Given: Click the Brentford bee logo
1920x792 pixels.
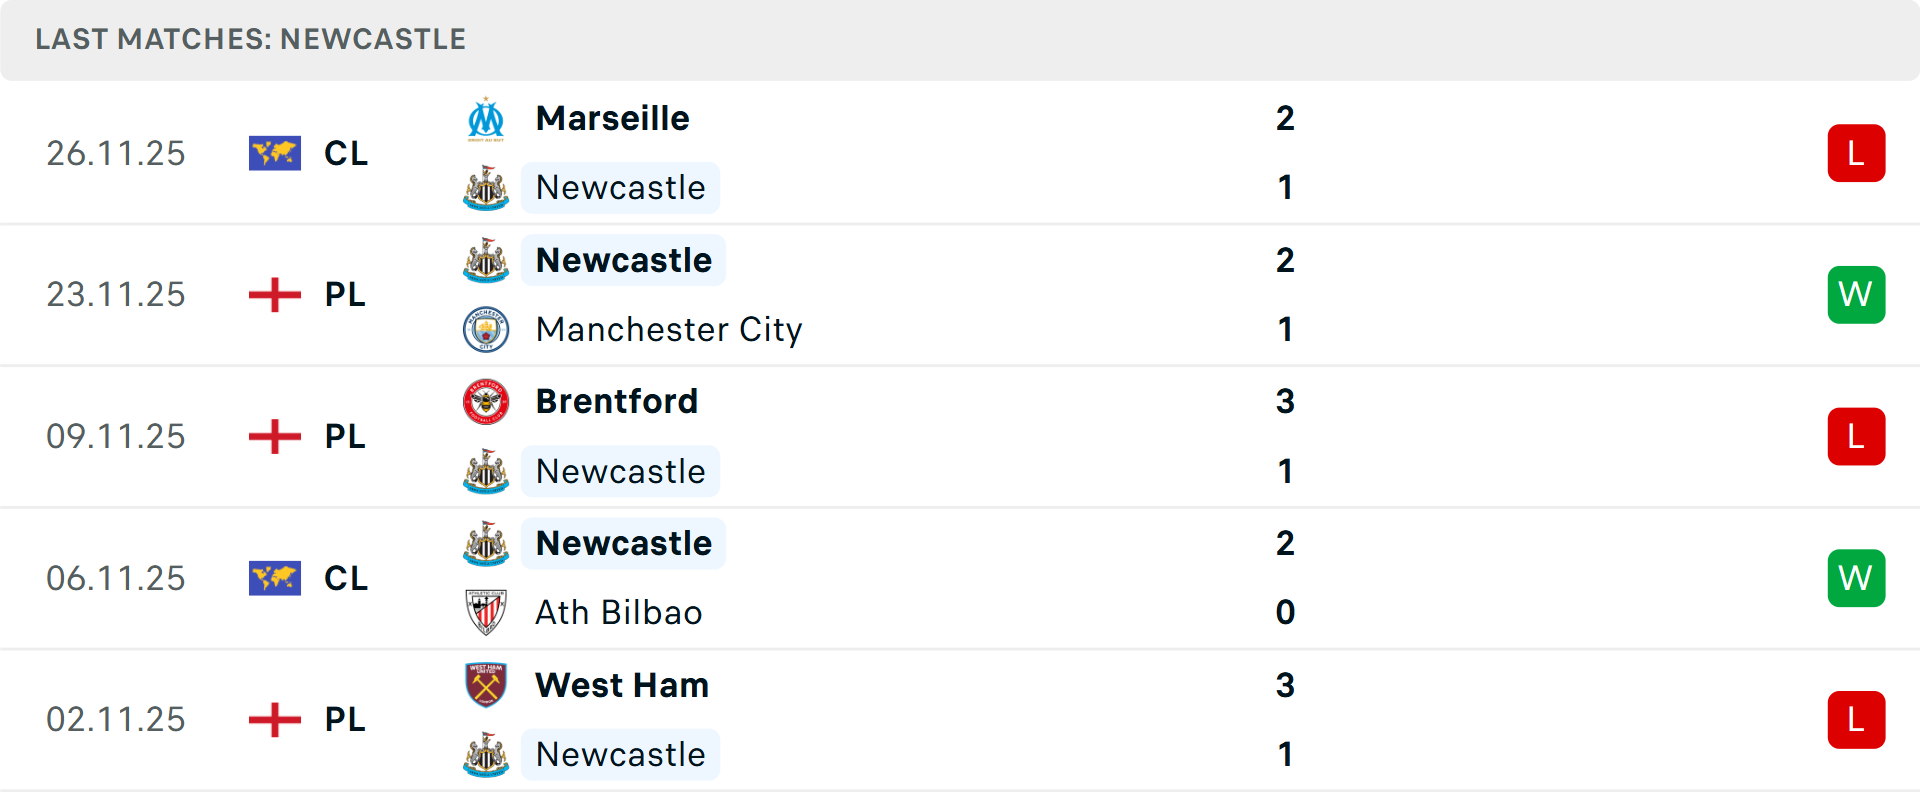Looking at the screenshot, I should [485, 401].
